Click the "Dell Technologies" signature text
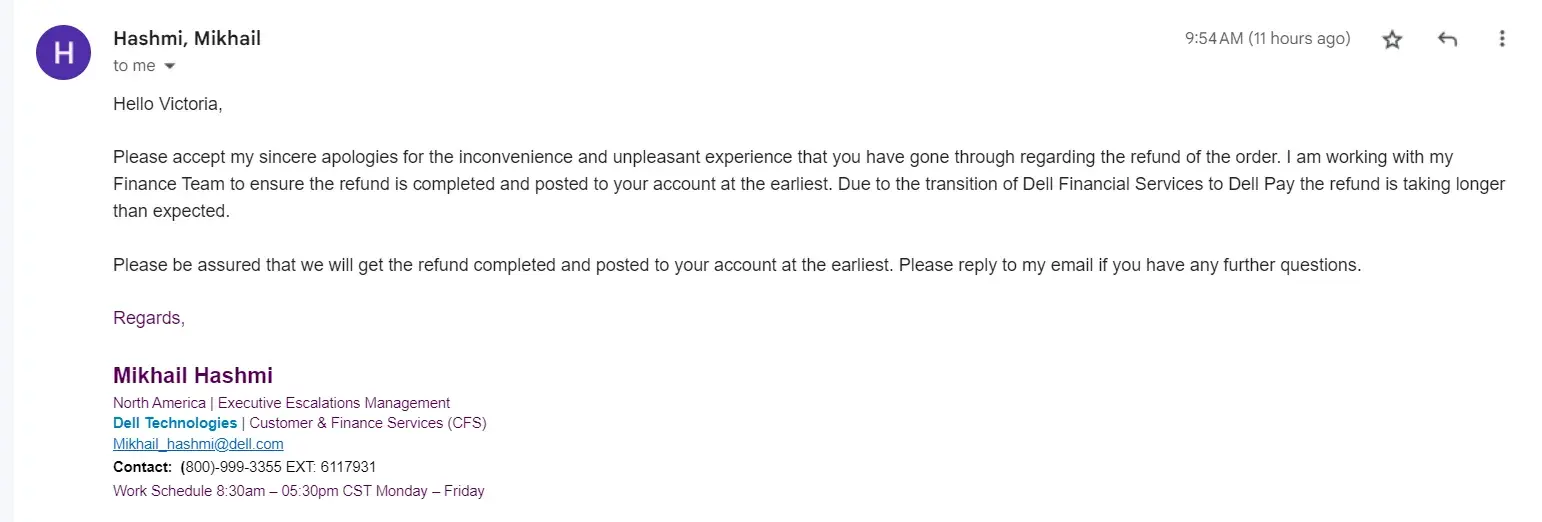 click(x=175, y=423)
